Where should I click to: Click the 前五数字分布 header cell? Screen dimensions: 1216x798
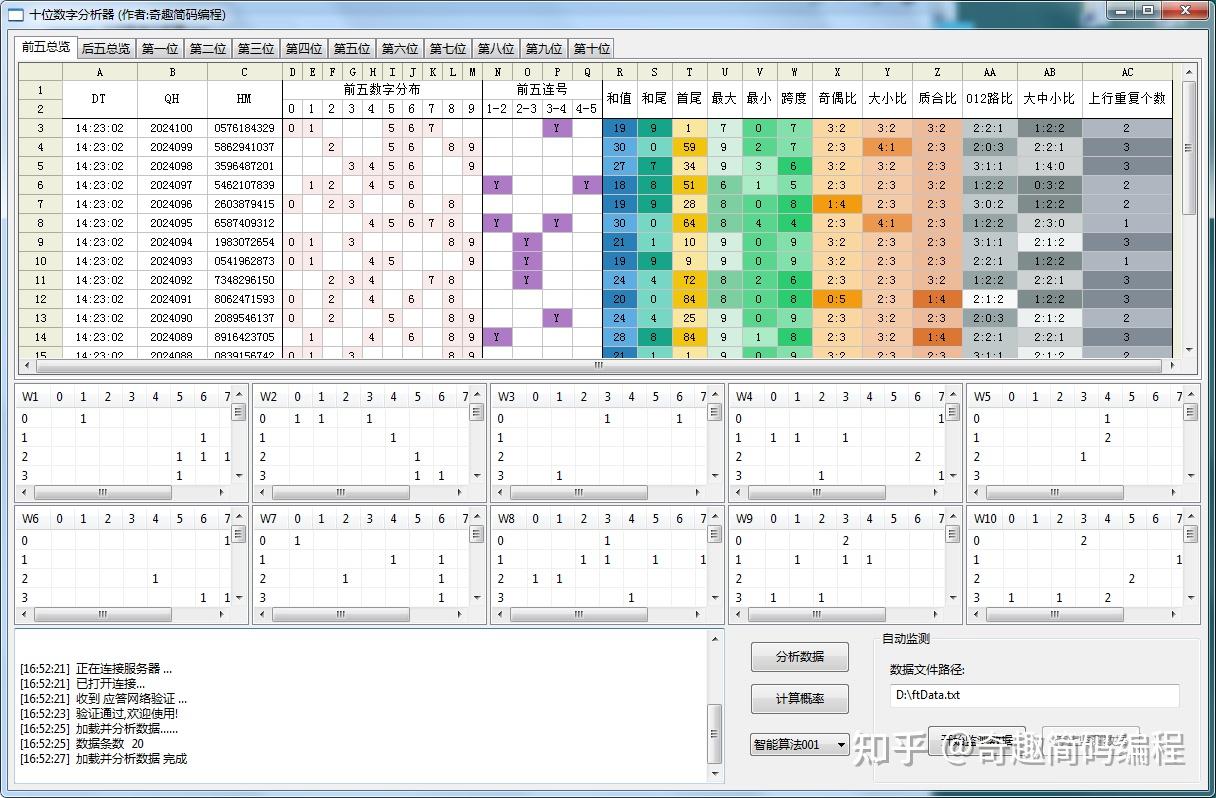pos(382,90)
